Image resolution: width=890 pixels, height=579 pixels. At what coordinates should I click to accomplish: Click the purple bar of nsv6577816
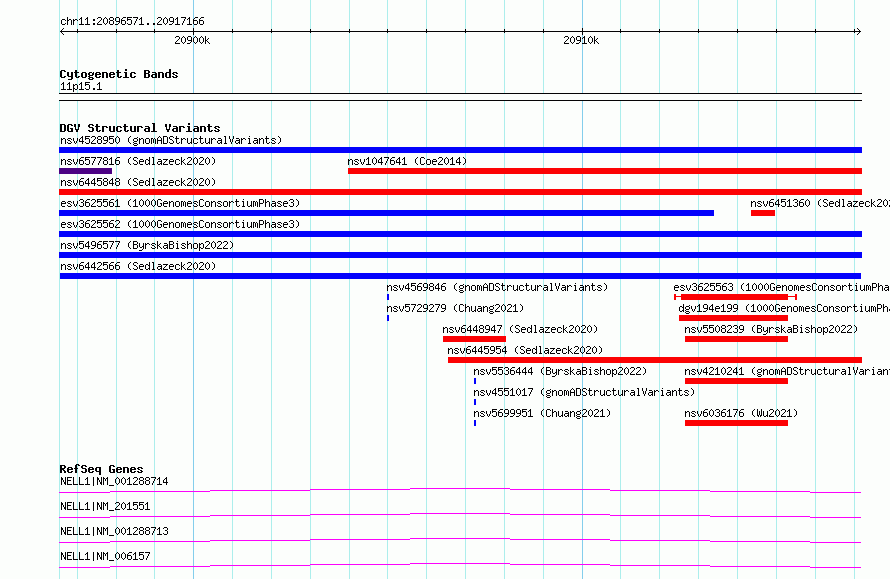[x=86, y=171]
